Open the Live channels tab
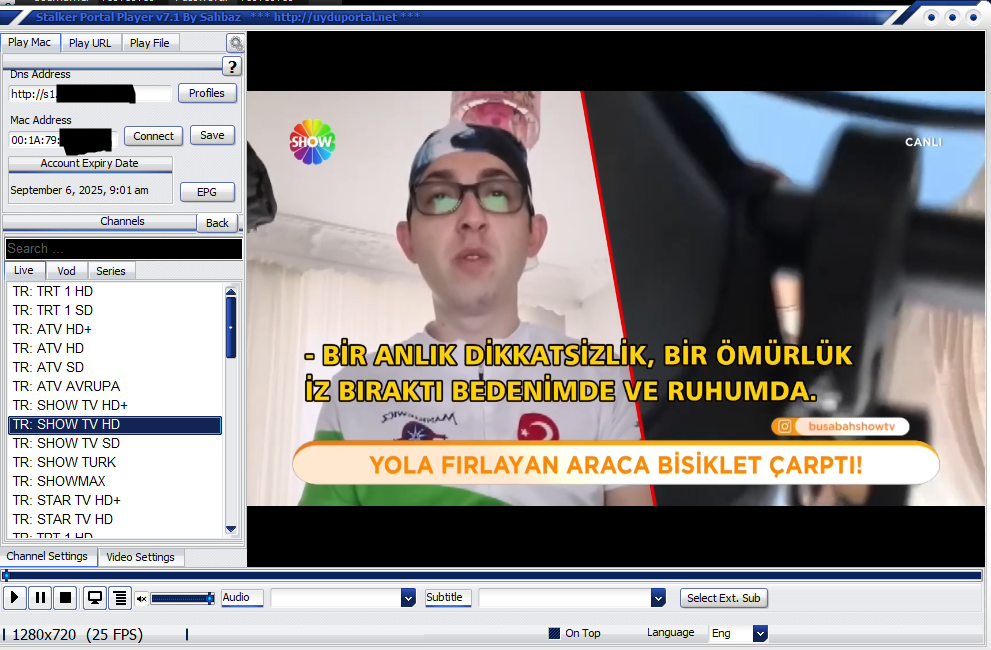 (x=24, y=270)
